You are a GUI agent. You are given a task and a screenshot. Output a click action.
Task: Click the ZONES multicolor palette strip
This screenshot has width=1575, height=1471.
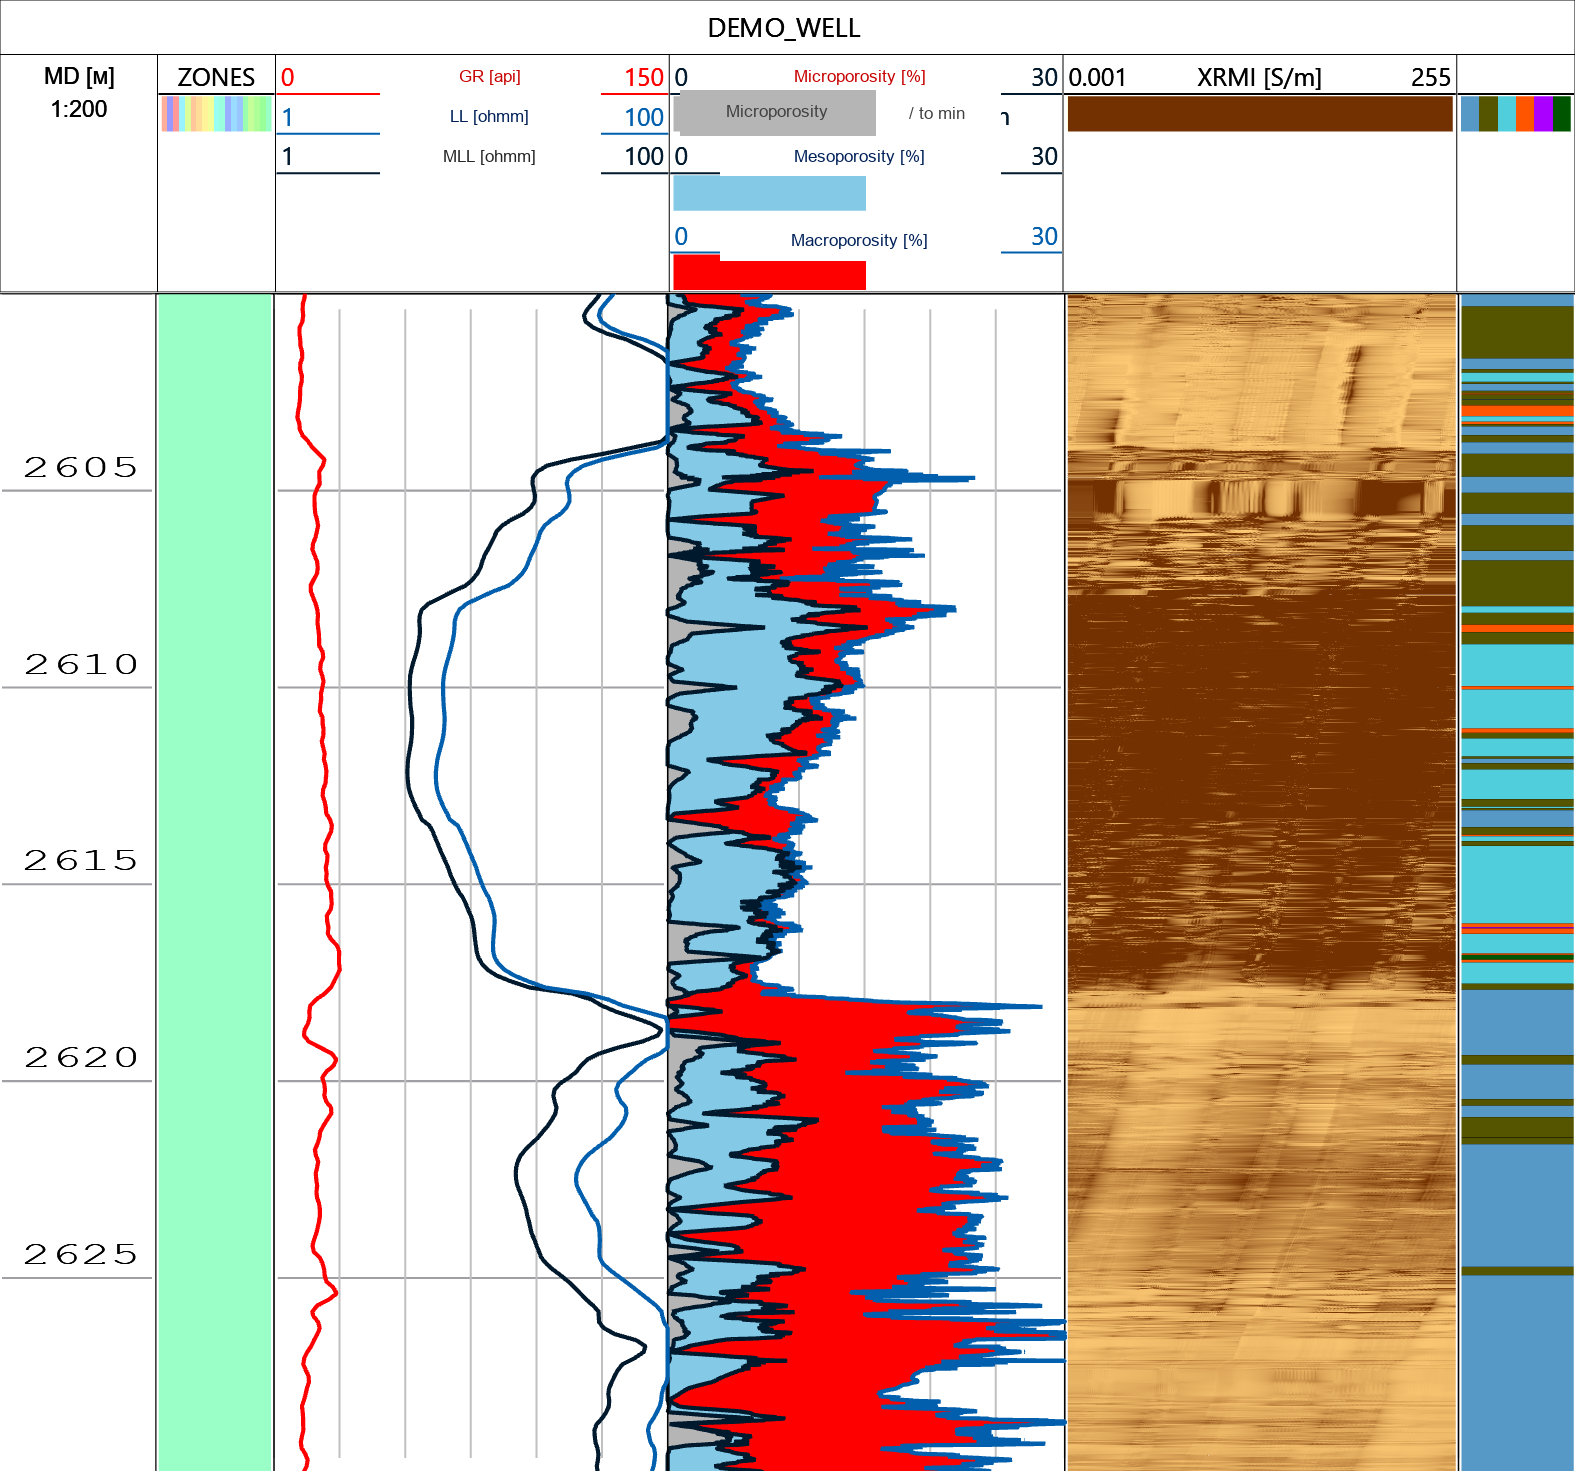(216, 114)
